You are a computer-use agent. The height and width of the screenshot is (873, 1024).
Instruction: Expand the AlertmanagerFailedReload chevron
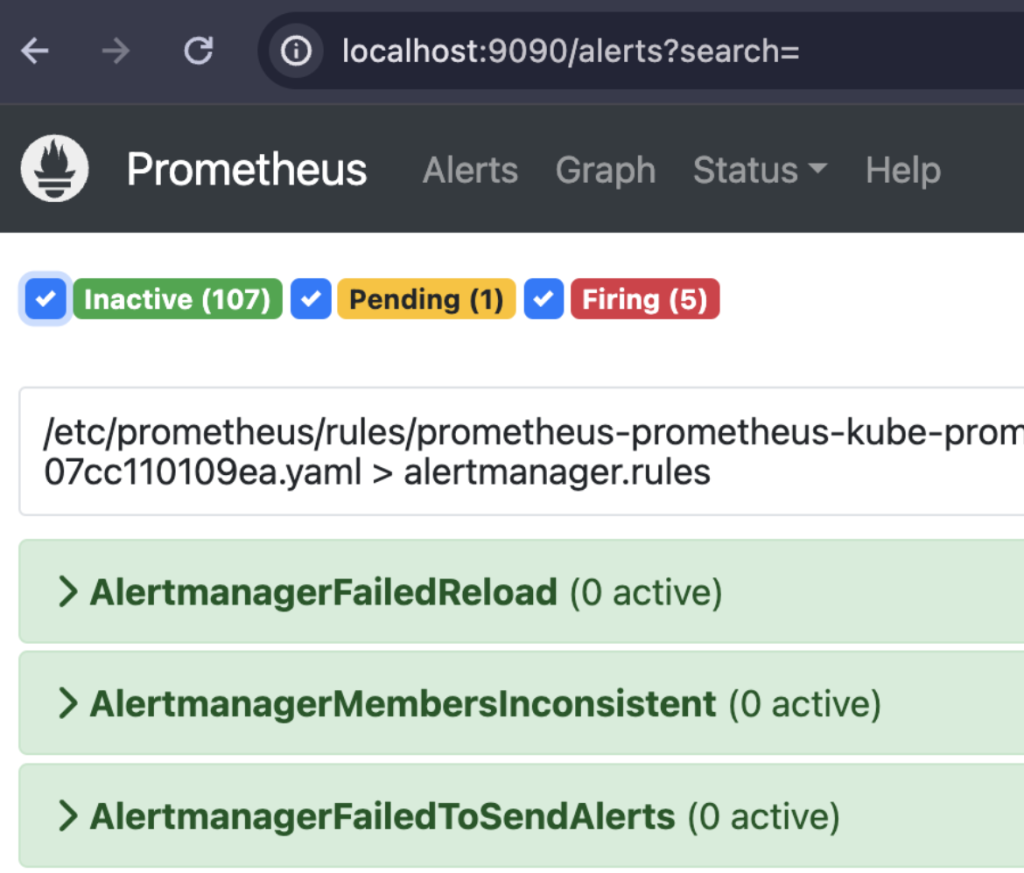(x=68, y=592)
